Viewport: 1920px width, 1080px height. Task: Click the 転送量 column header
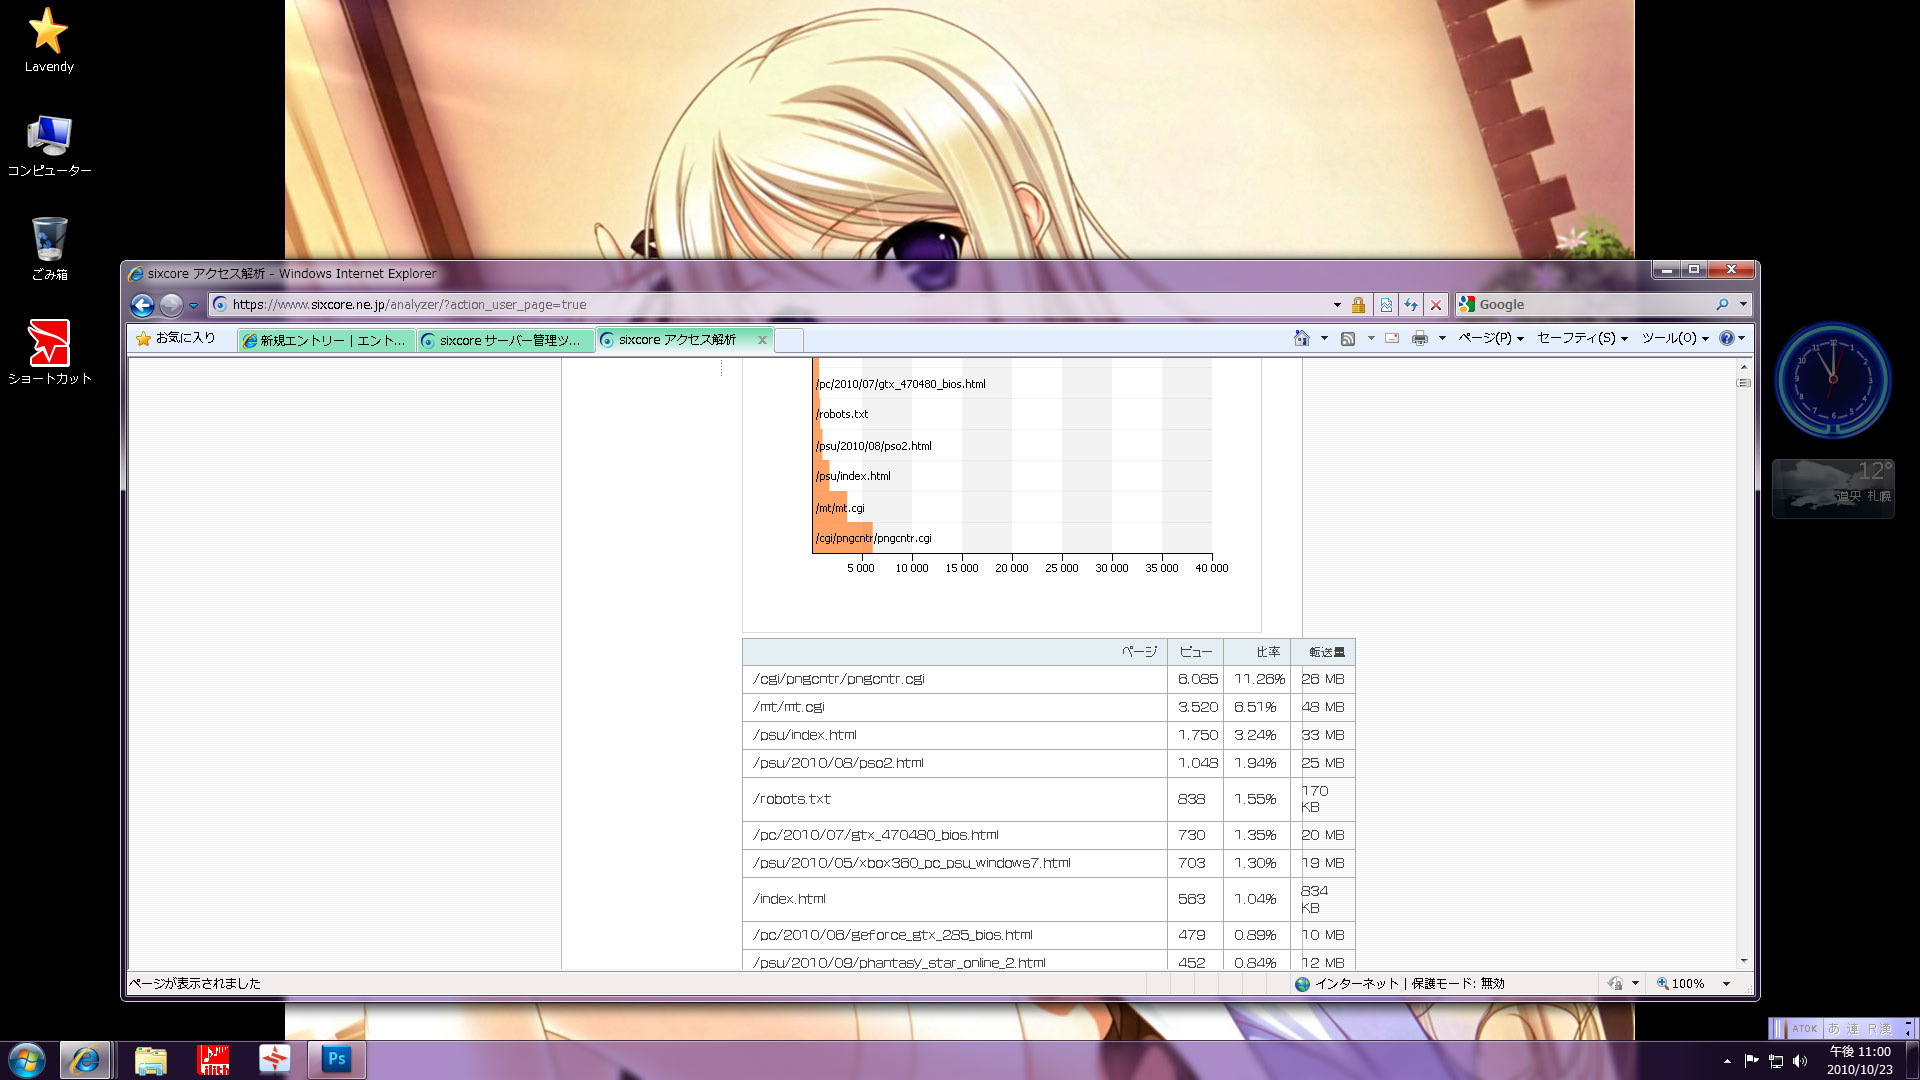click(1323, 652)
